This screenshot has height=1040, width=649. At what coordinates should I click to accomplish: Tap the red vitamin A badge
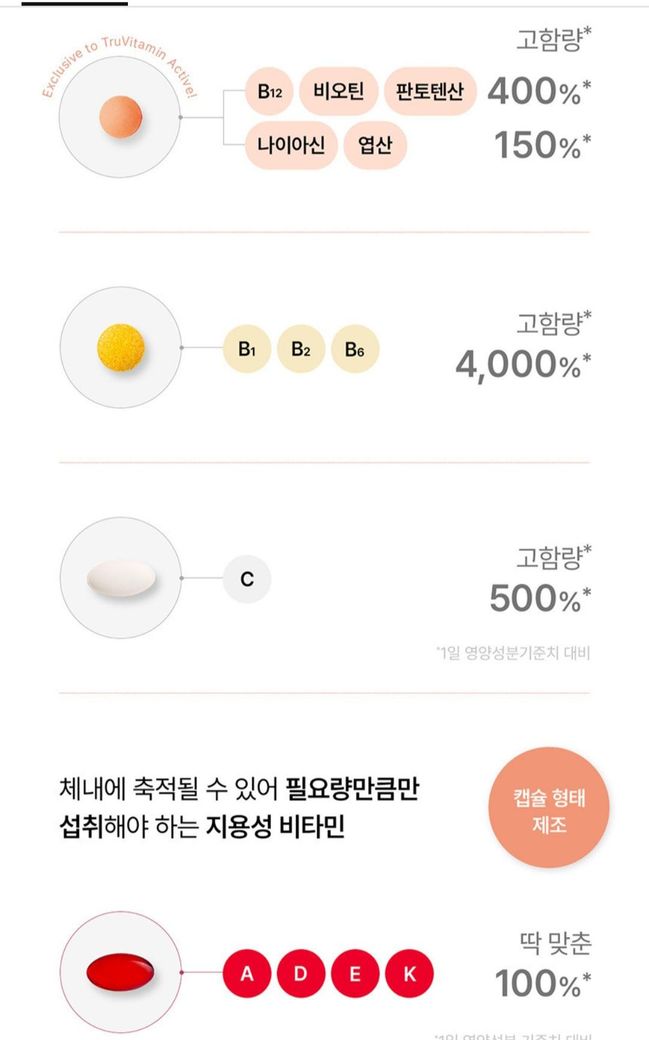coord(247,973)
